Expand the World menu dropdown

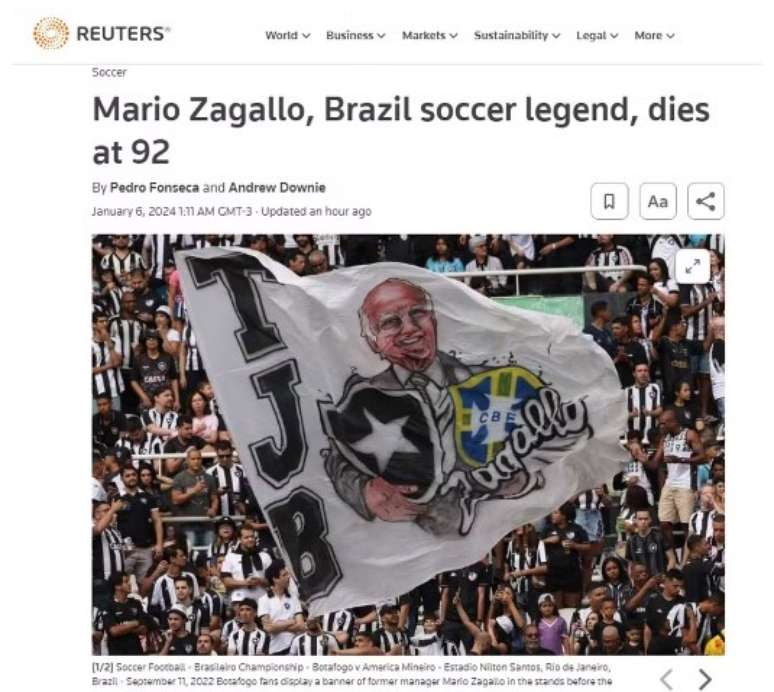(287, 36)
